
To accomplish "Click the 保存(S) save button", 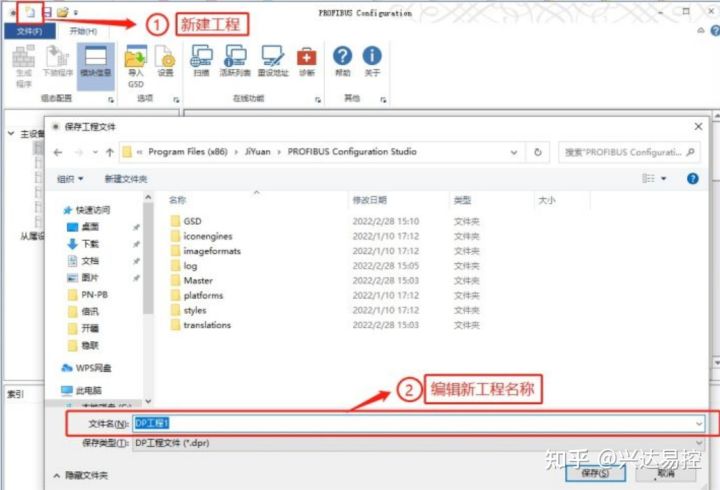I will [x=596, y=473].
